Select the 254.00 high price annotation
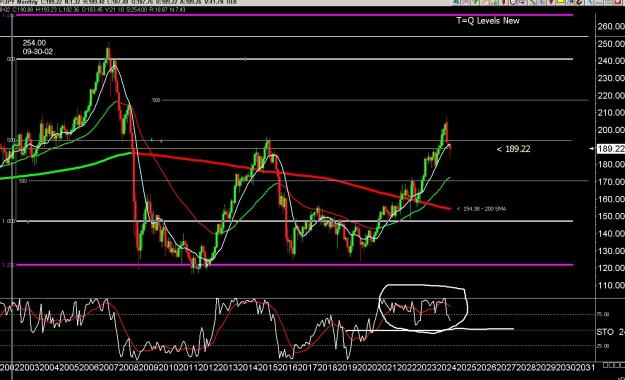 pos(34,43)
